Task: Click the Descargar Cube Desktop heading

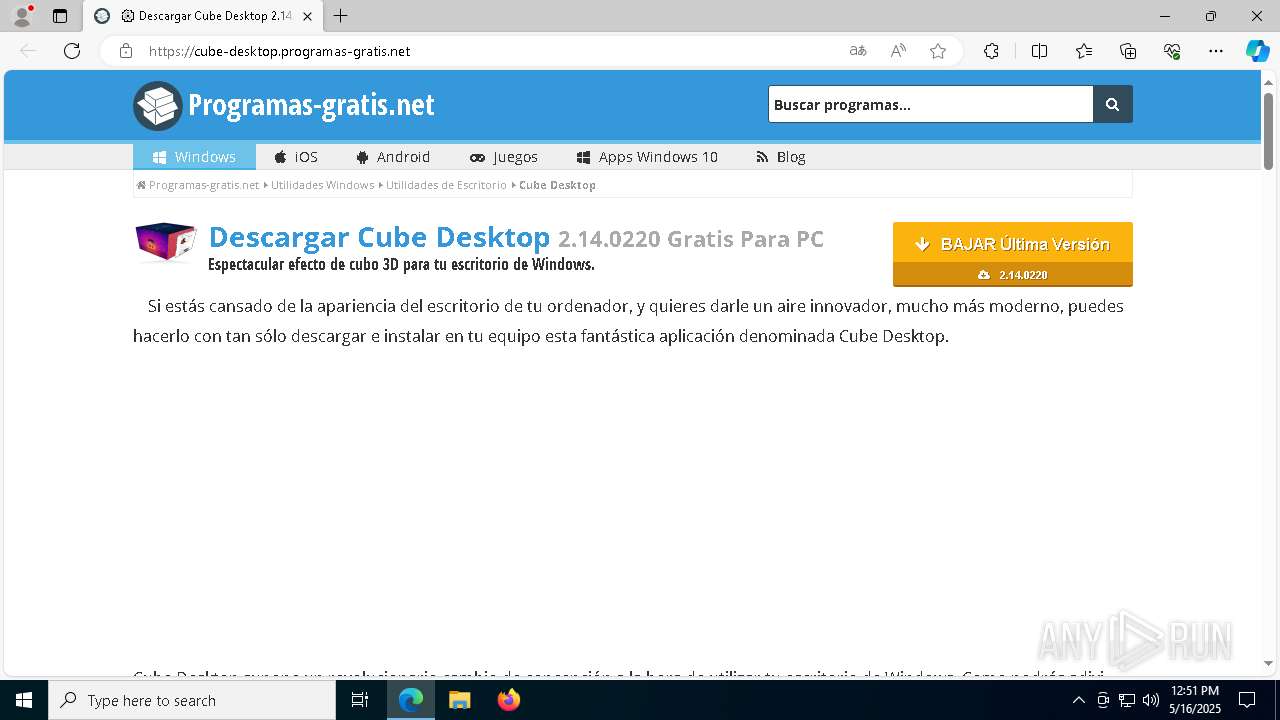Action: tap(379, 237)
